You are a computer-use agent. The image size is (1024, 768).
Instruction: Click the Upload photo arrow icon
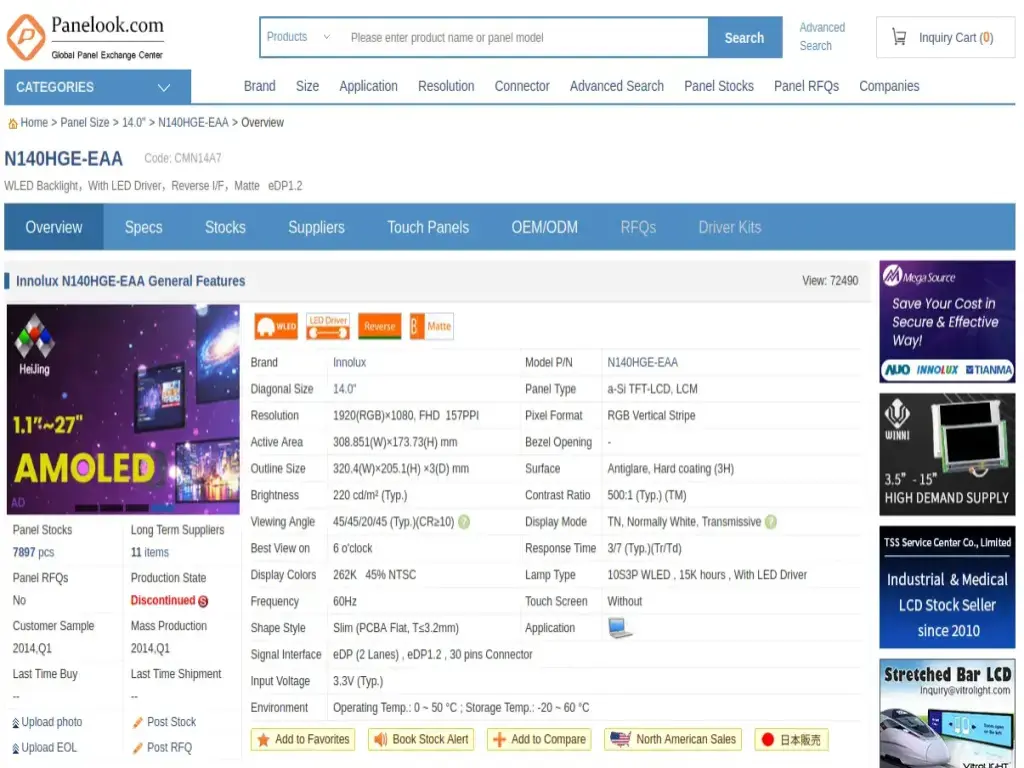click(x=16, y=723)
